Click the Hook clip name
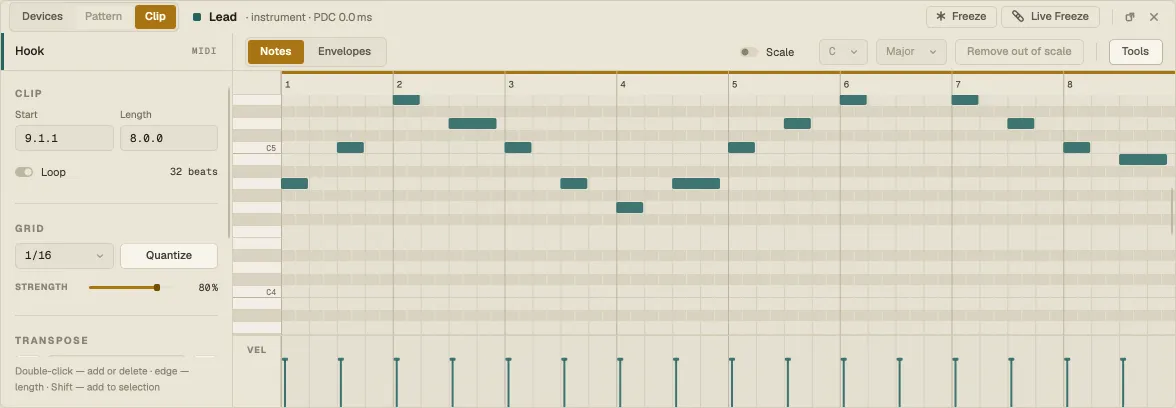The image size is (1176, 408). (30, 51)
